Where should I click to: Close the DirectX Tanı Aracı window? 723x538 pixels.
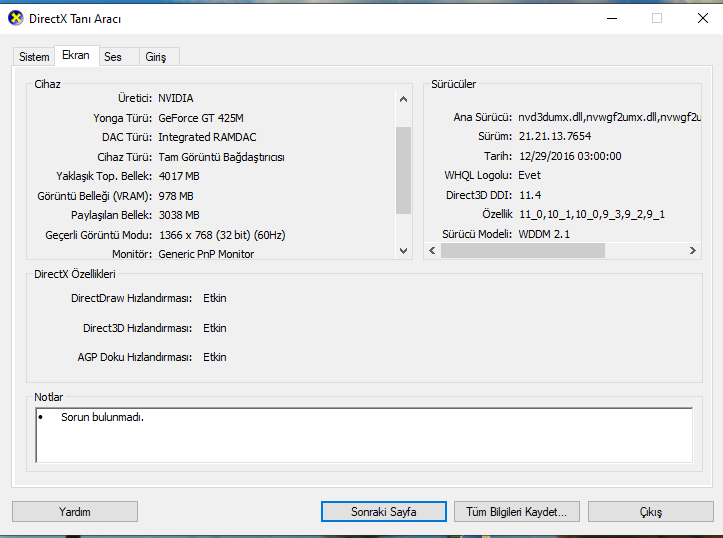703,18
